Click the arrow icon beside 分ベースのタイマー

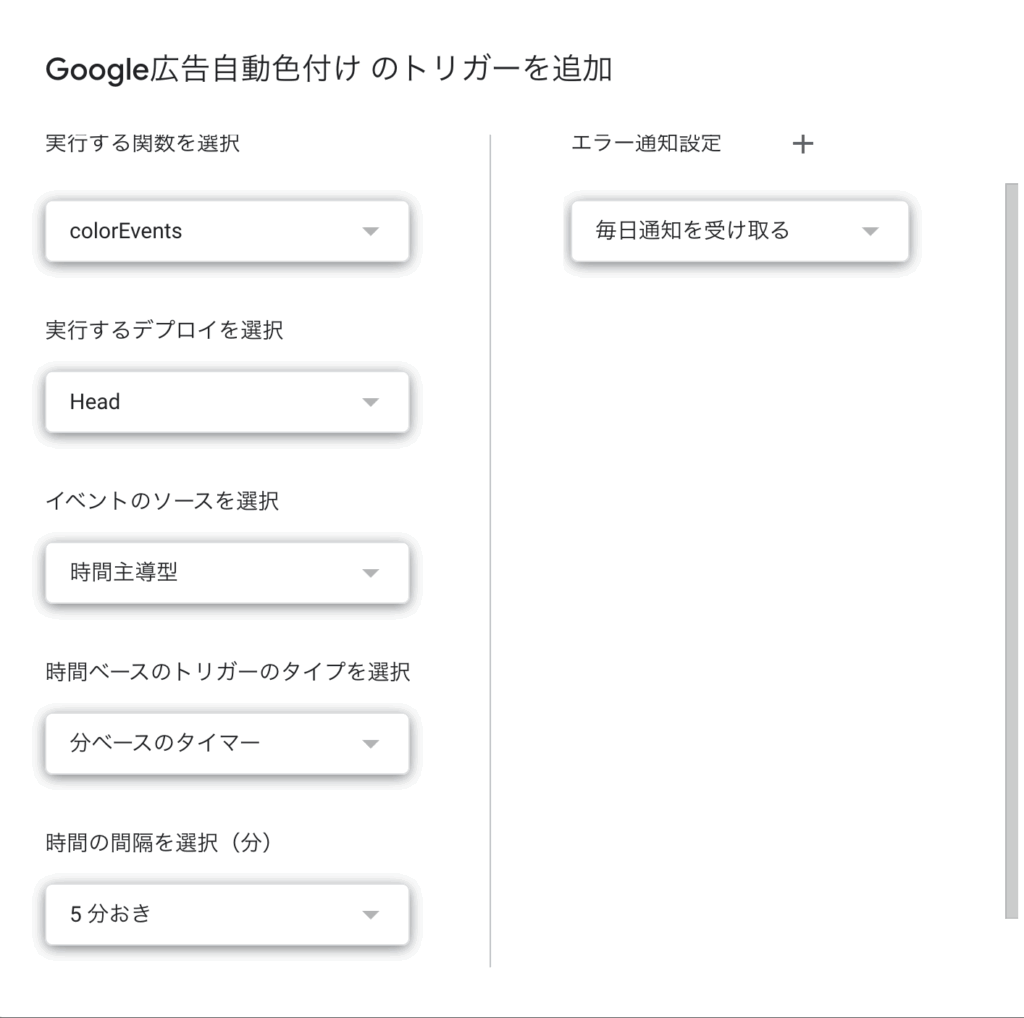pyautogui.click(x=370, y=744)
